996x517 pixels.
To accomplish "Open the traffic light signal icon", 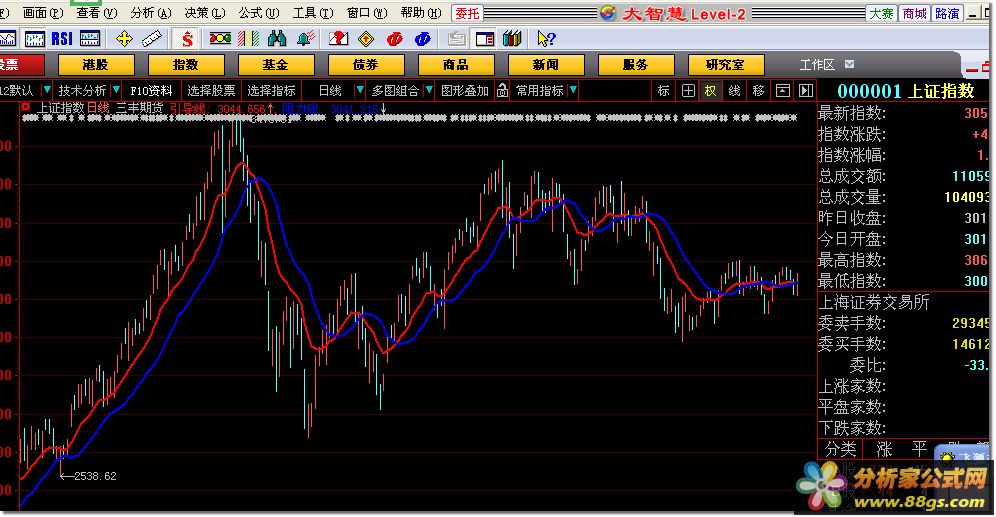I will (x=220, y=39).
